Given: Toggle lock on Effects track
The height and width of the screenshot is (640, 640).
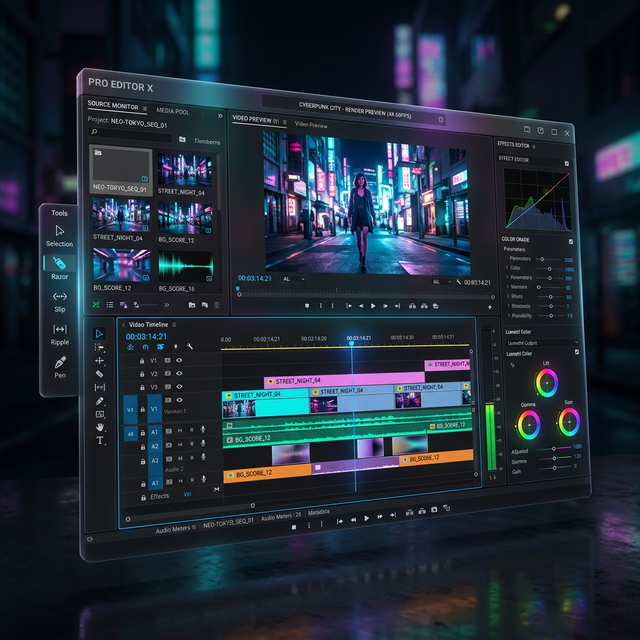Looking at the screenshot, I should coord(143,498).
